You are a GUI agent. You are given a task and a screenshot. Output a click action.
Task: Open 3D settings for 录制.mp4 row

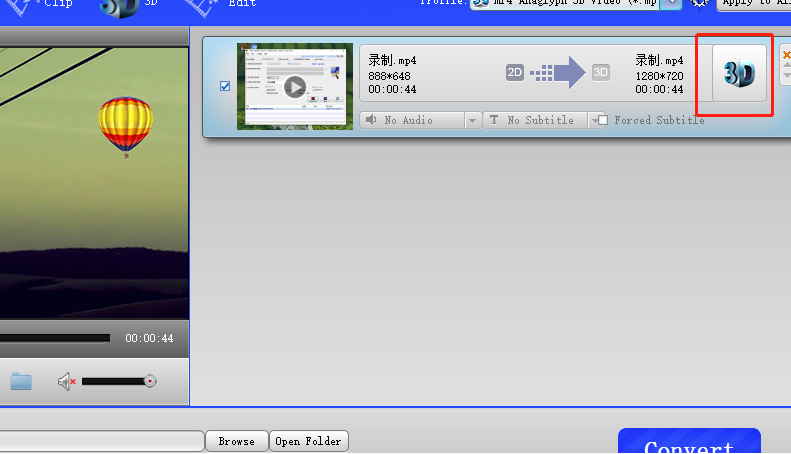[x=739, y=74]
